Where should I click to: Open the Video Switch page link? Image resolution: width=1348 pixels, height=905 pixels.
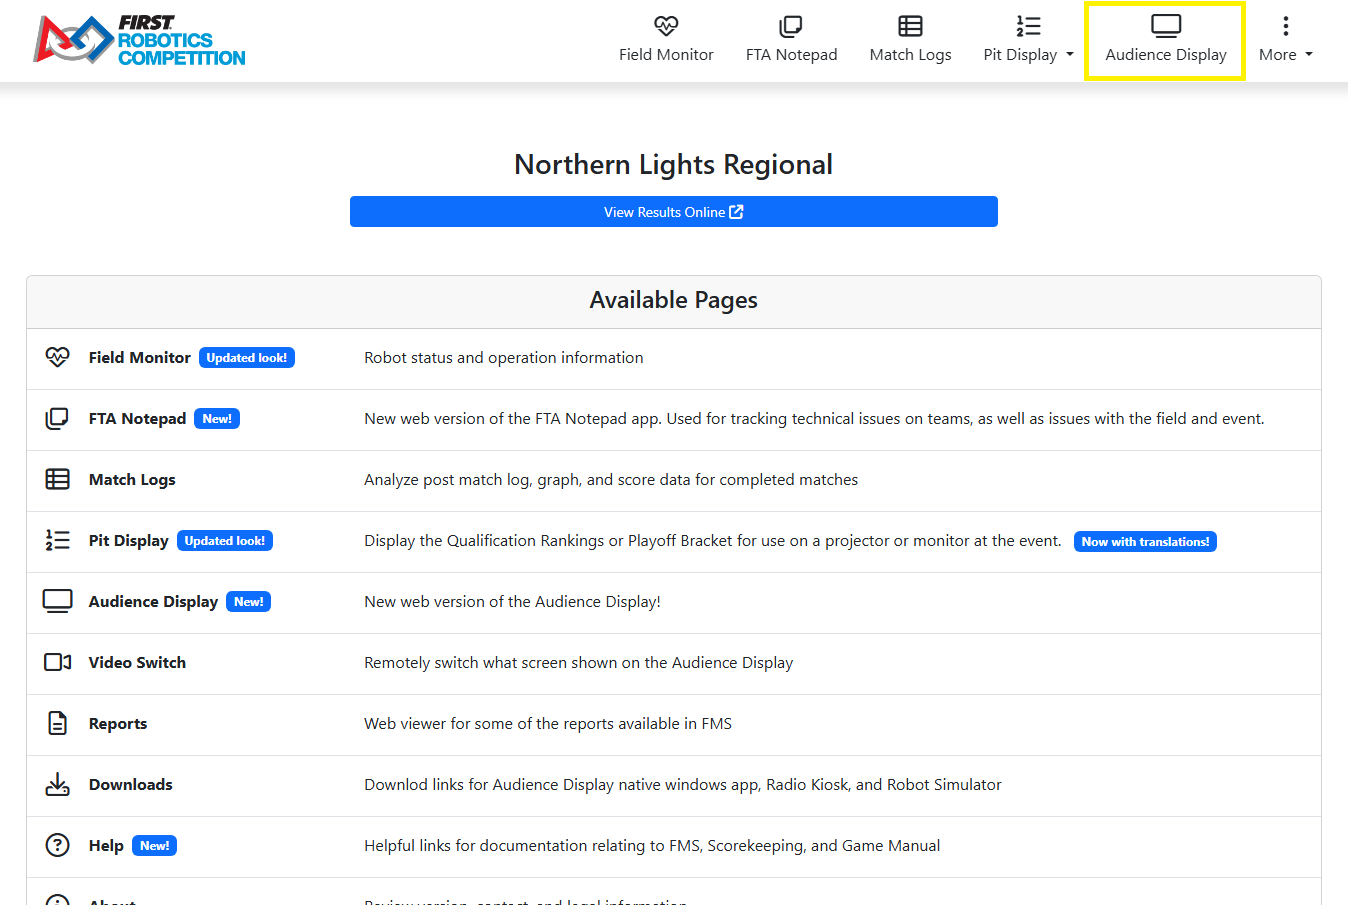click(137, 662)
